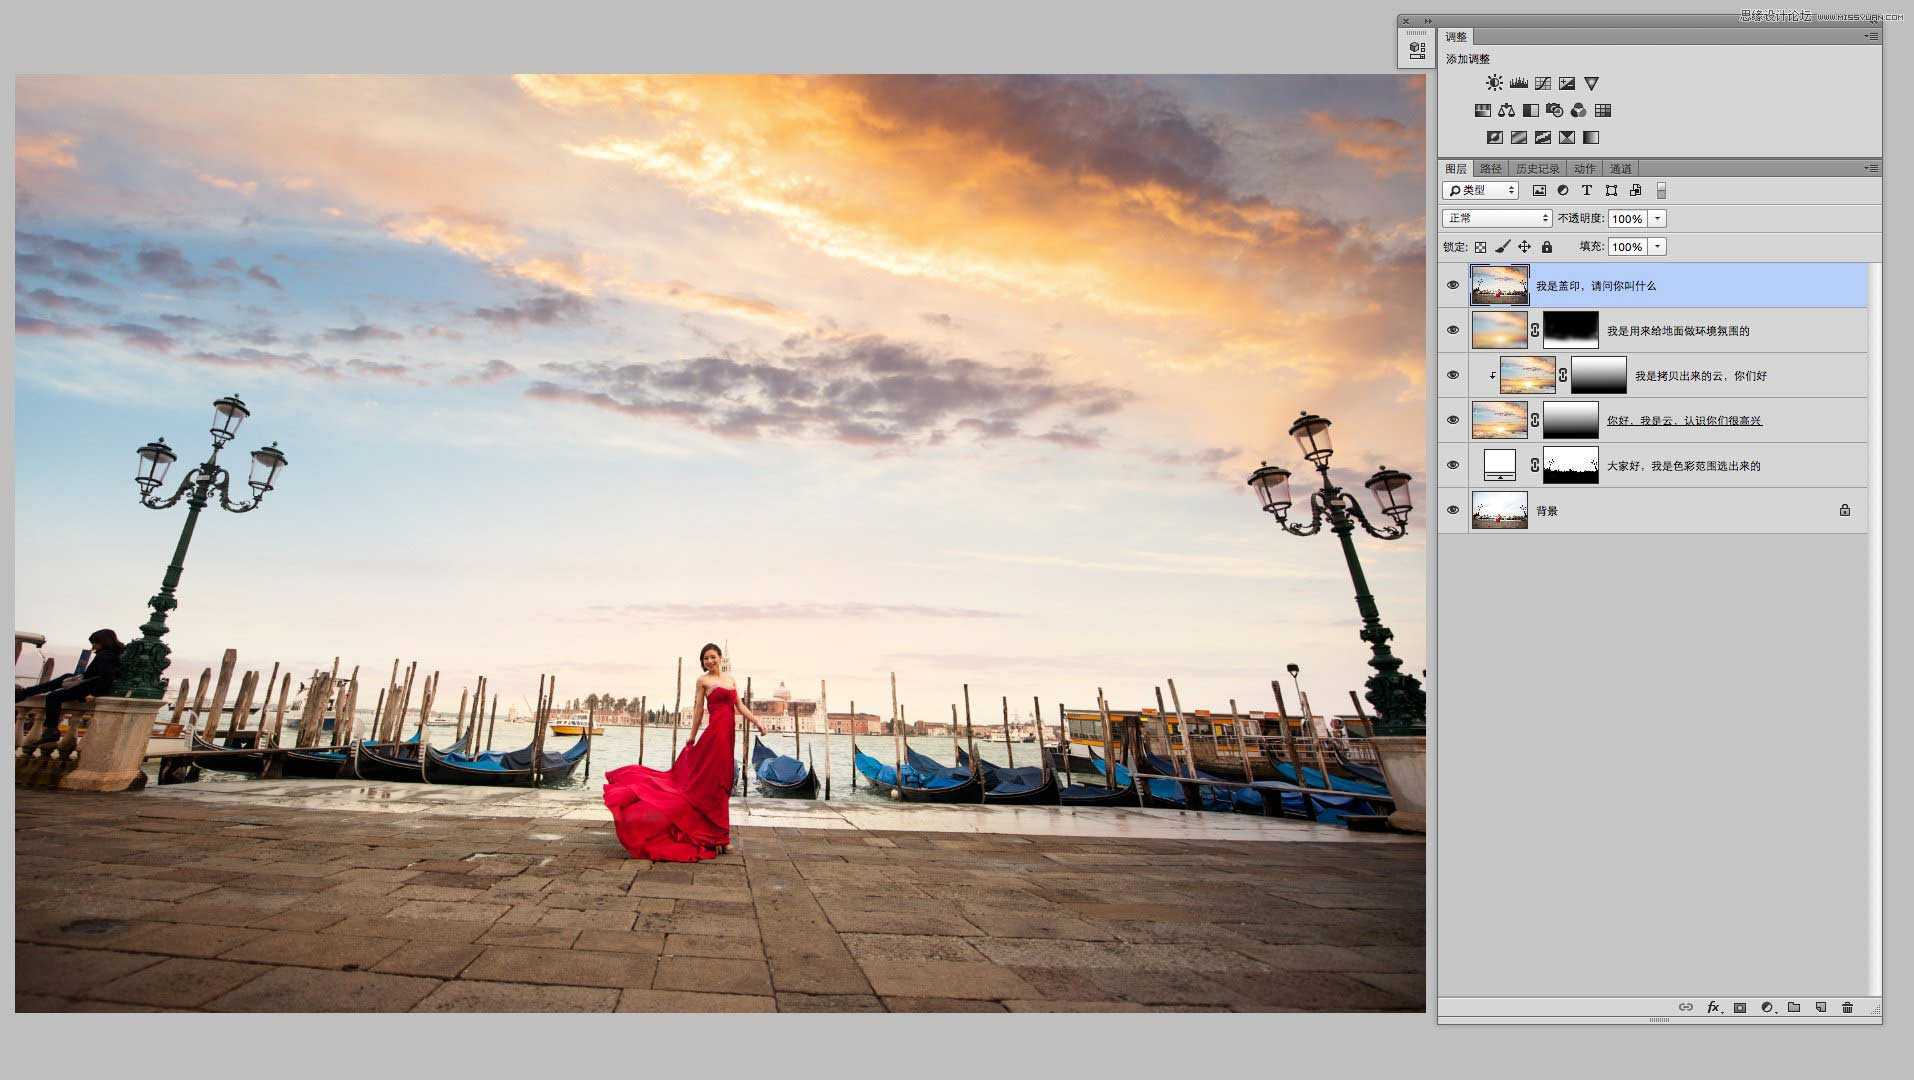Viewport: 1914px width, 1080px height.
Task: Enable Lock All on the selected layer
Action: [1547, 247]
